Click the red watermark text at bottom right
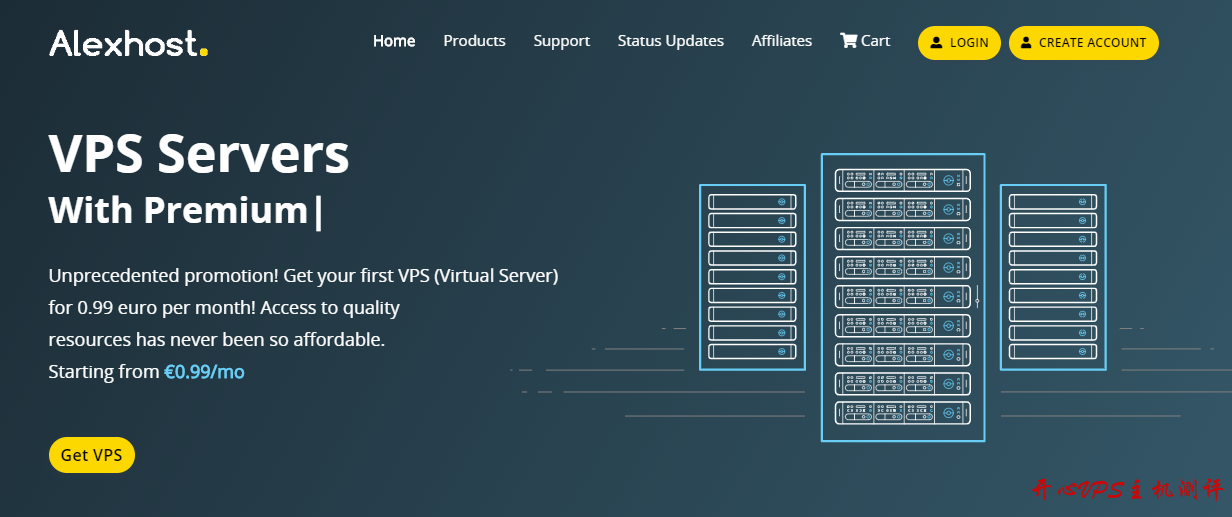Screen dimensions: 1232x517 [1127, 490]
